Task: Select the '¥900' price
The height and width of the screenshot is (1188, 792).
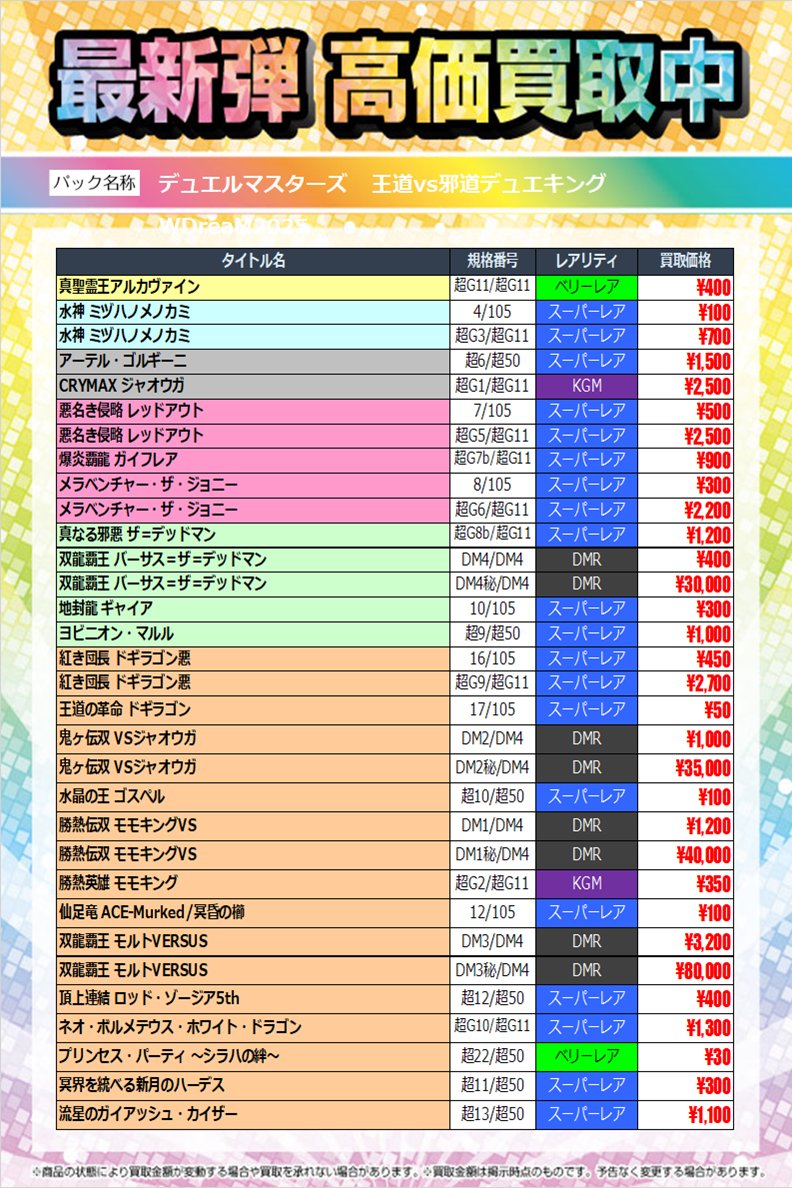Action: [714, 460]
